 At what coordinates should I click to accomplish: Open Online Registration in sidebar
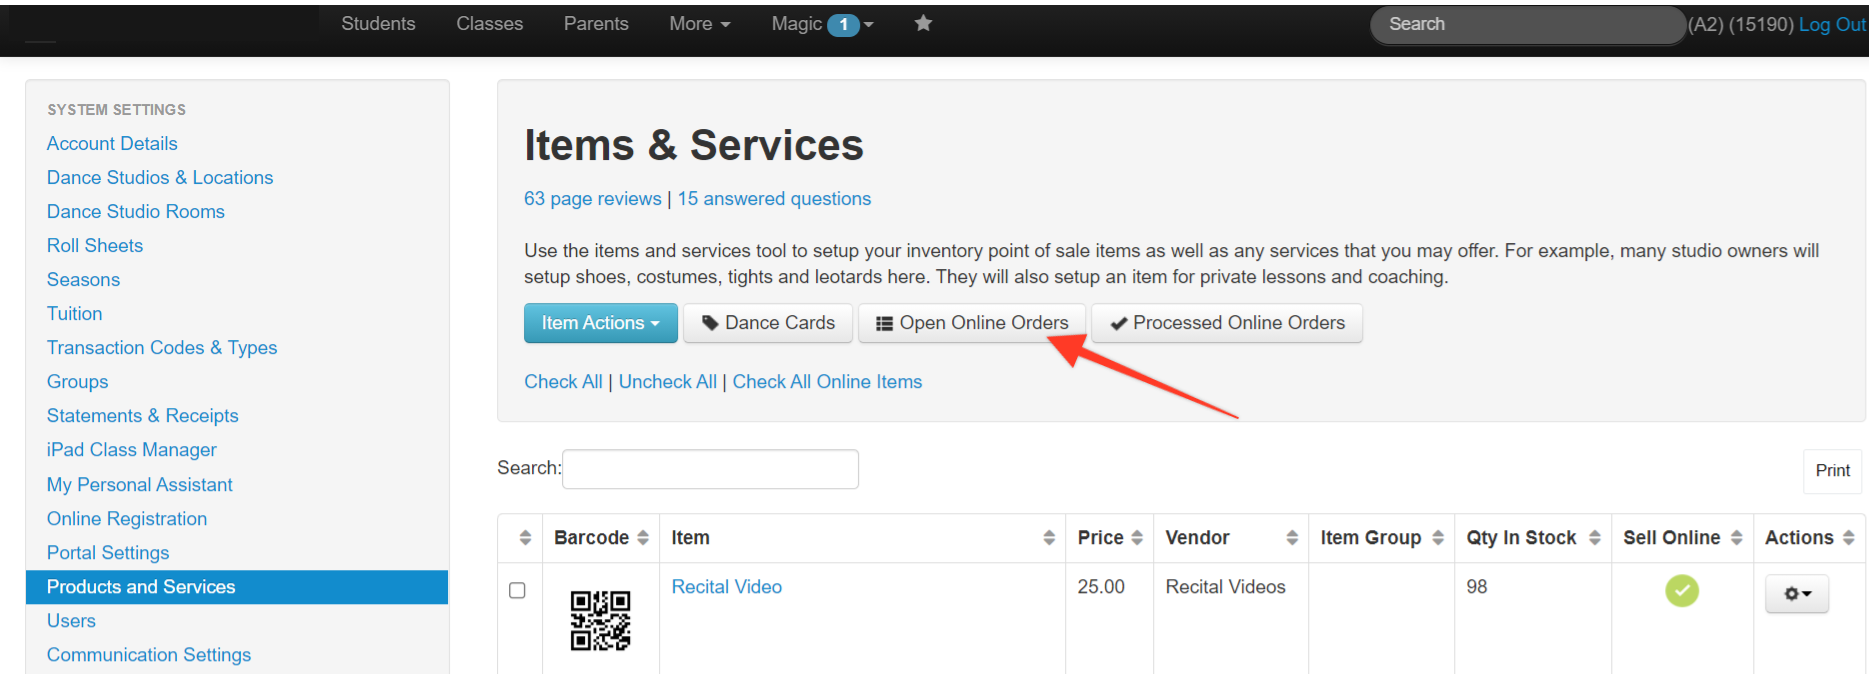pos(127,519)
